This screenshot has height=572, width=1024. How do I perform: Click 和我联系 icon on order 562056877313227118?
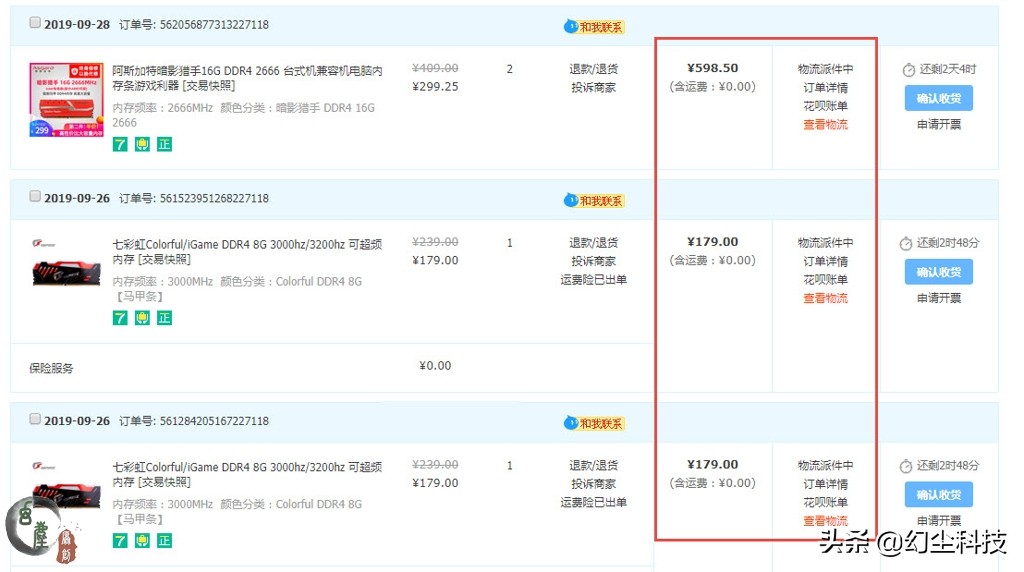click(594, 27)
